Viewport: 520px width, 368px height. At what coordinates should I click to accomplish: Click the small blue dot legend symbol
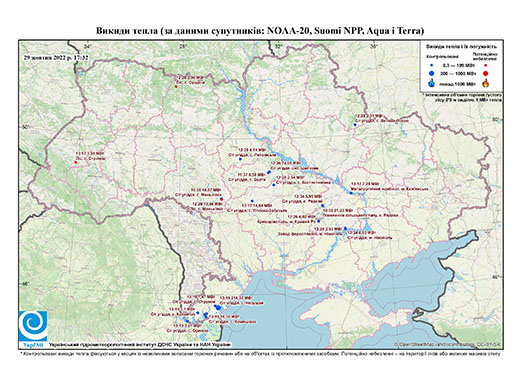coord(432,66)
